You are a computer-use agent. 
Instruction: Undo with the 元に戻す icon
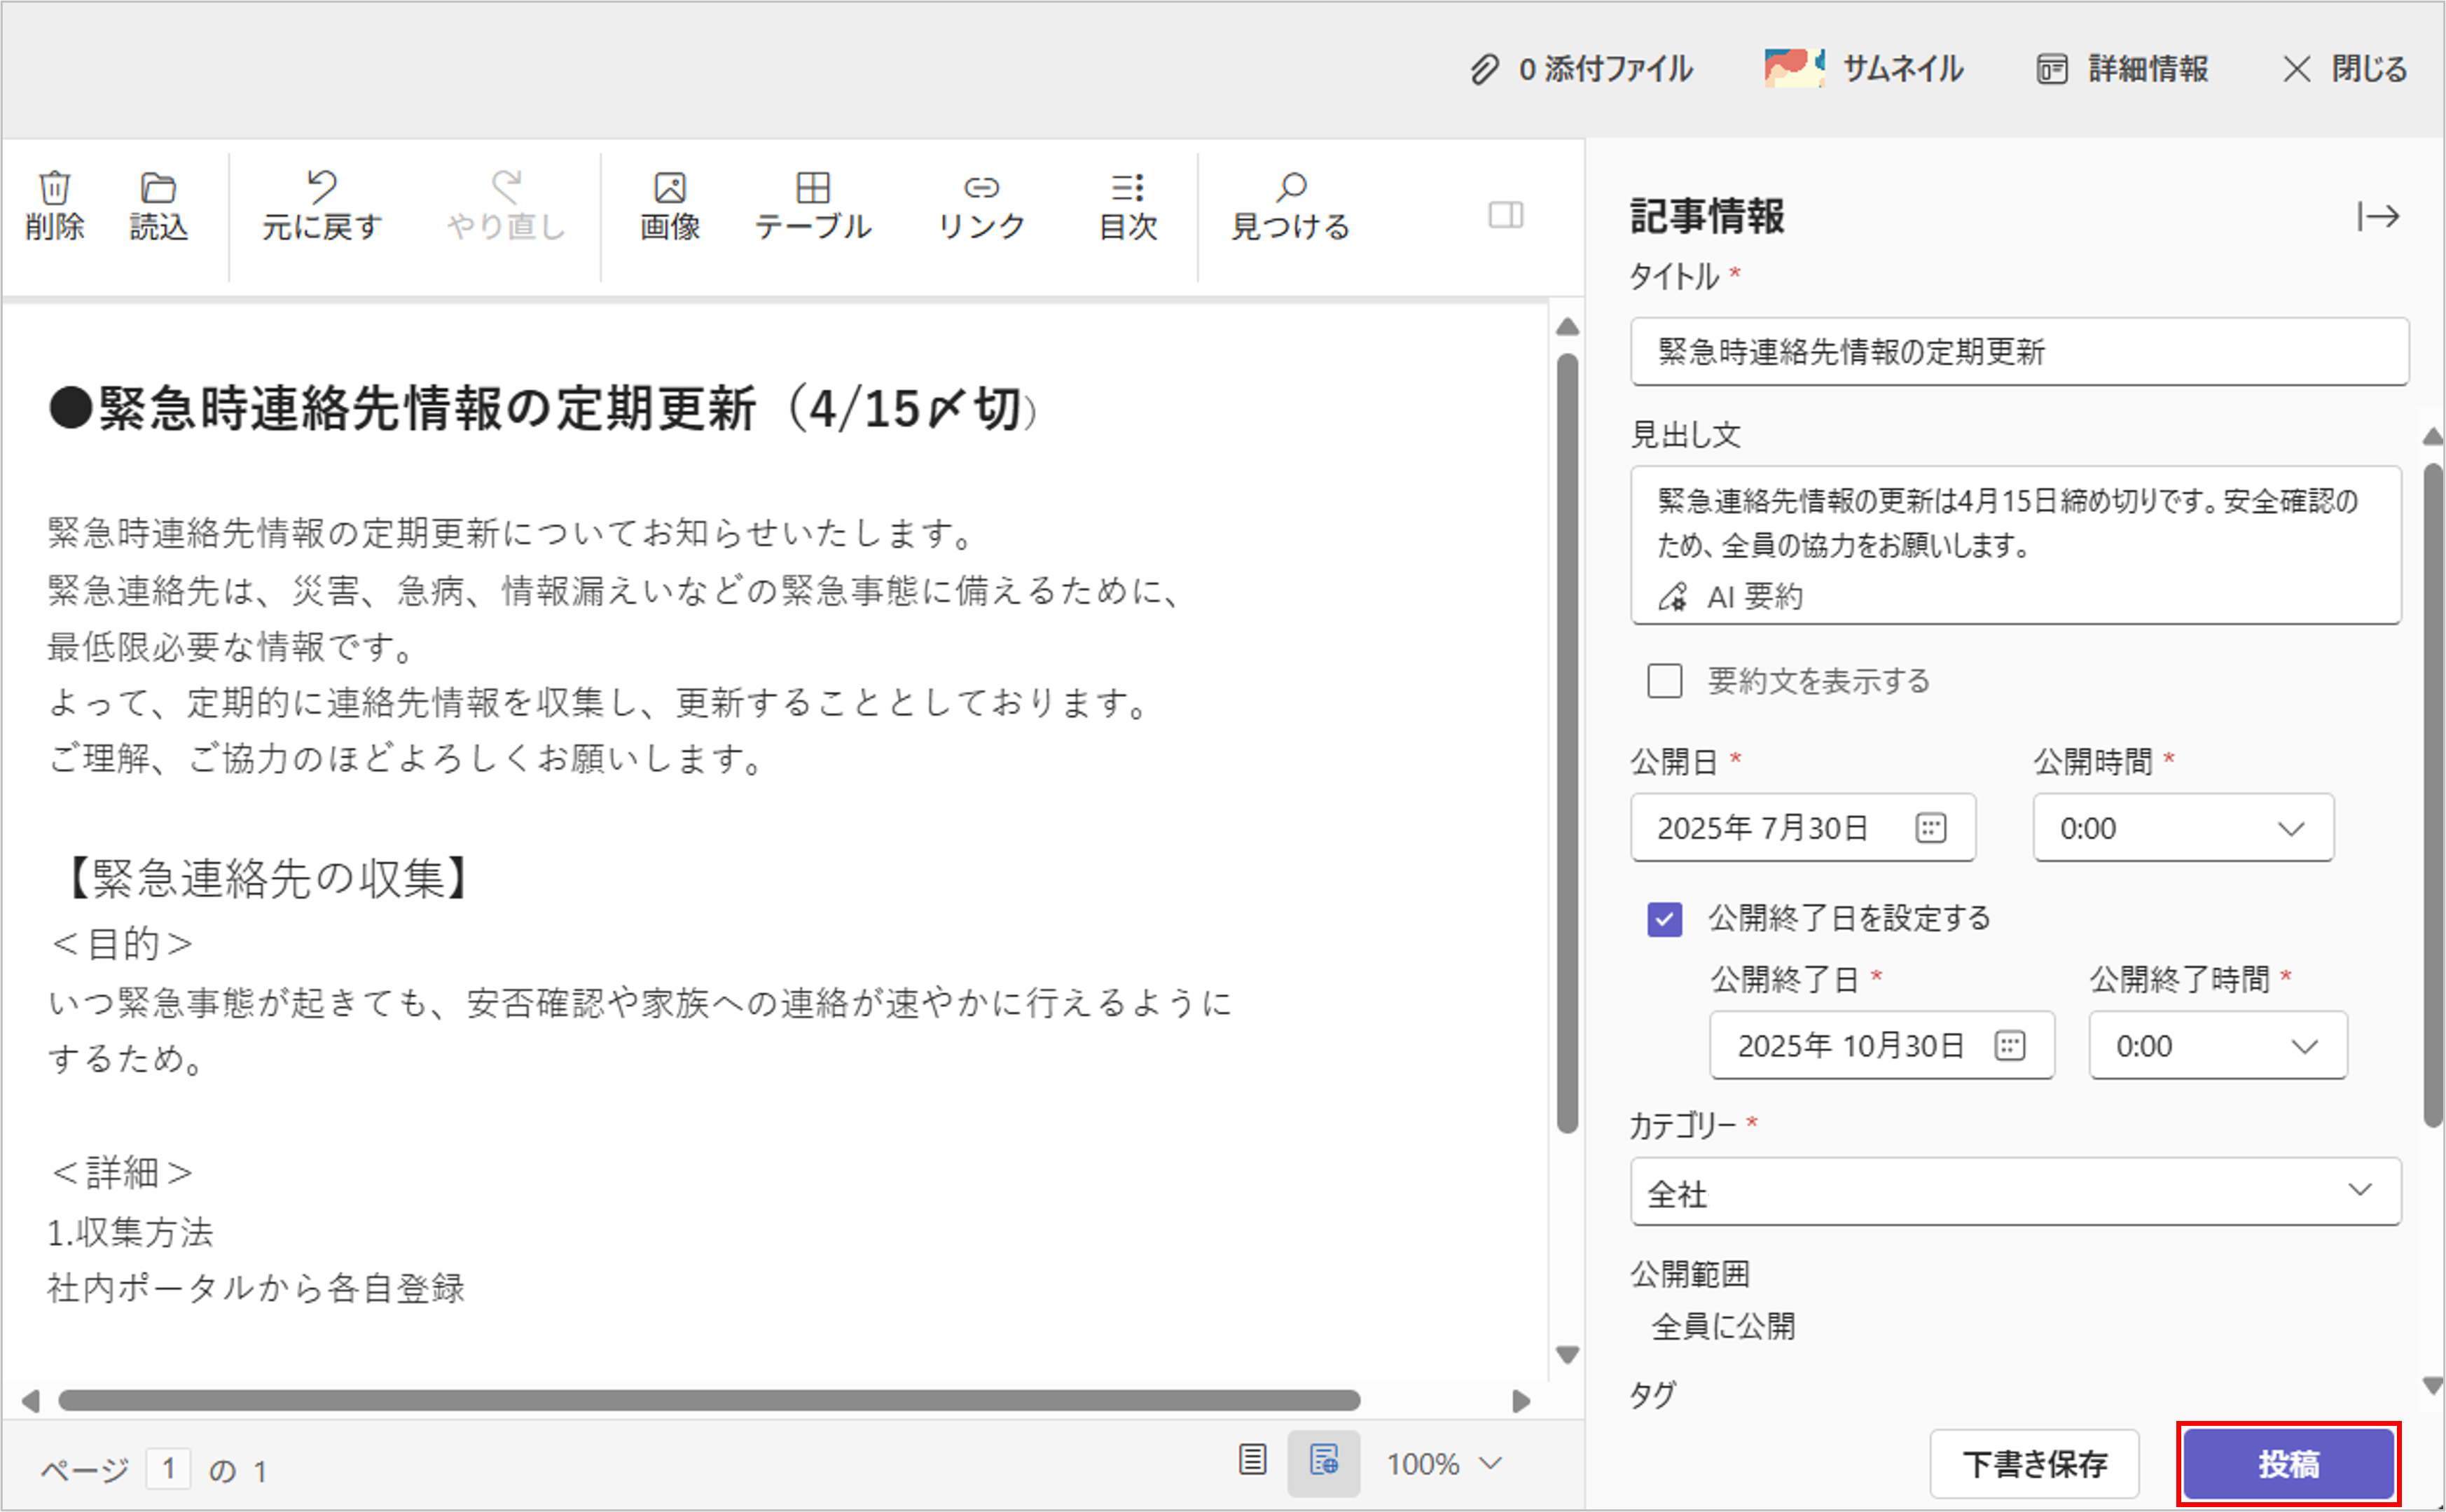tap(321, 187)
